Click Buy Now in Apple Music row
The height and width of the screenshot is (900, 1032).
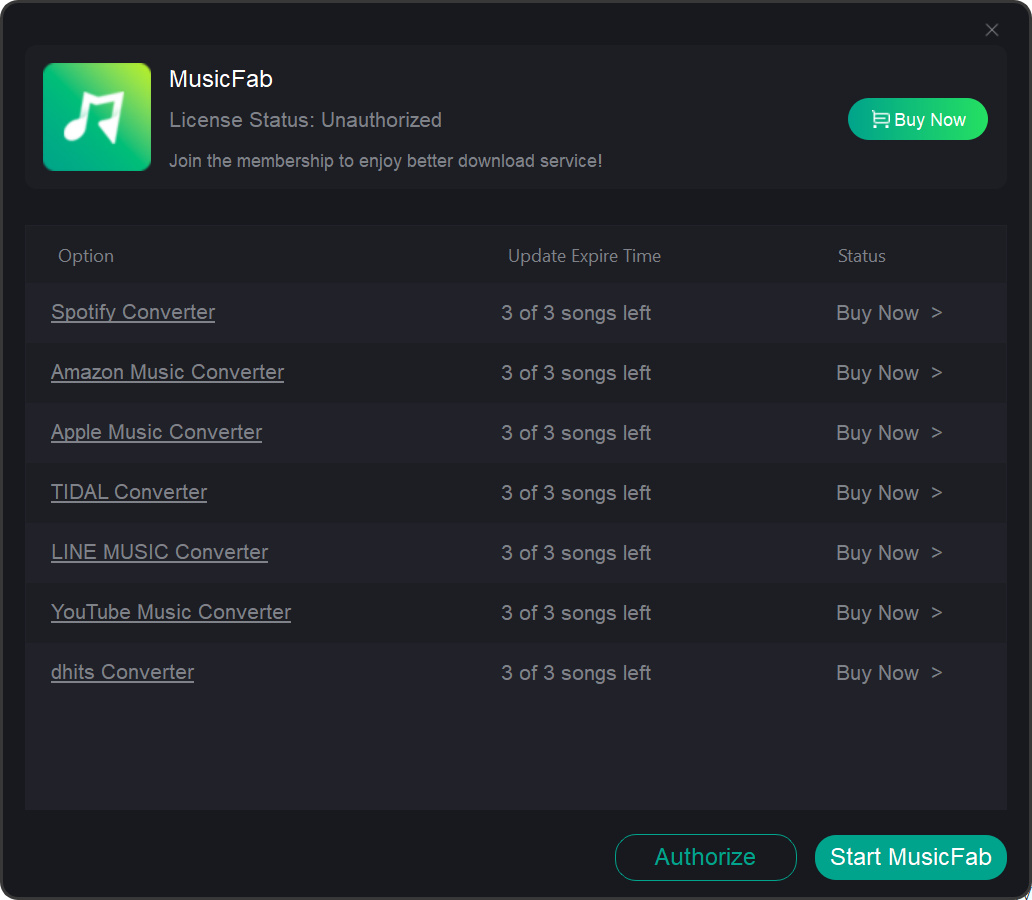click(x=889, y=433)
